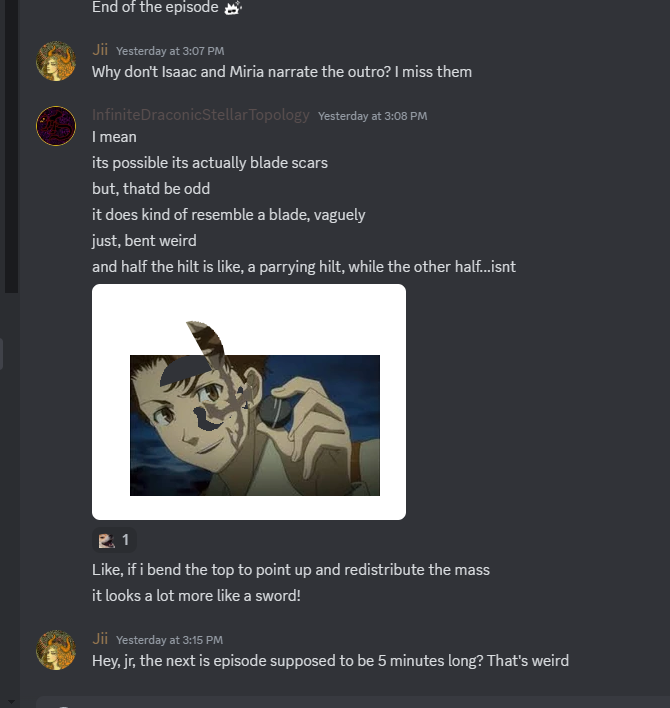Select message about next episode 5 minutes long

coord(330,661)
